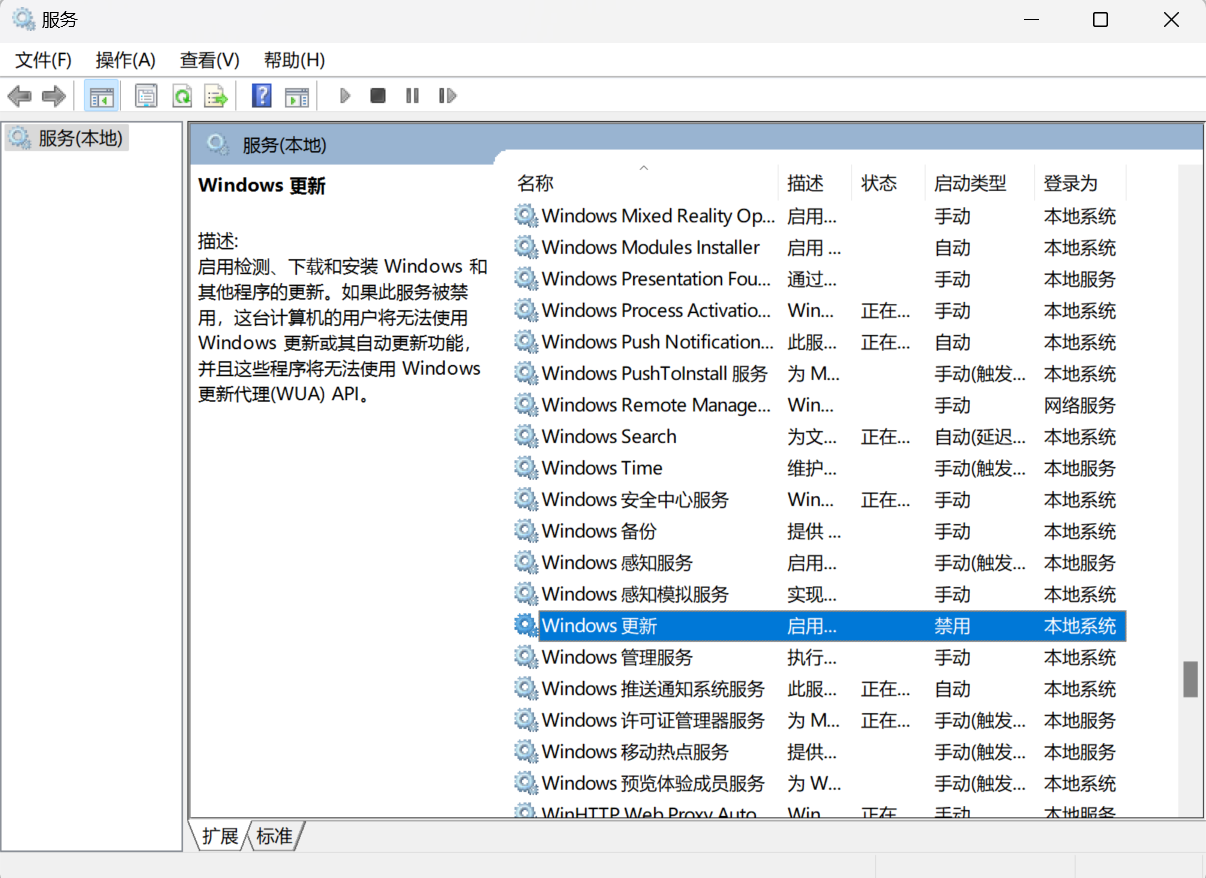Click gear icon beside Windows 管理服务
Viewport: 1206px width, 878px height.
pos(526,657)
